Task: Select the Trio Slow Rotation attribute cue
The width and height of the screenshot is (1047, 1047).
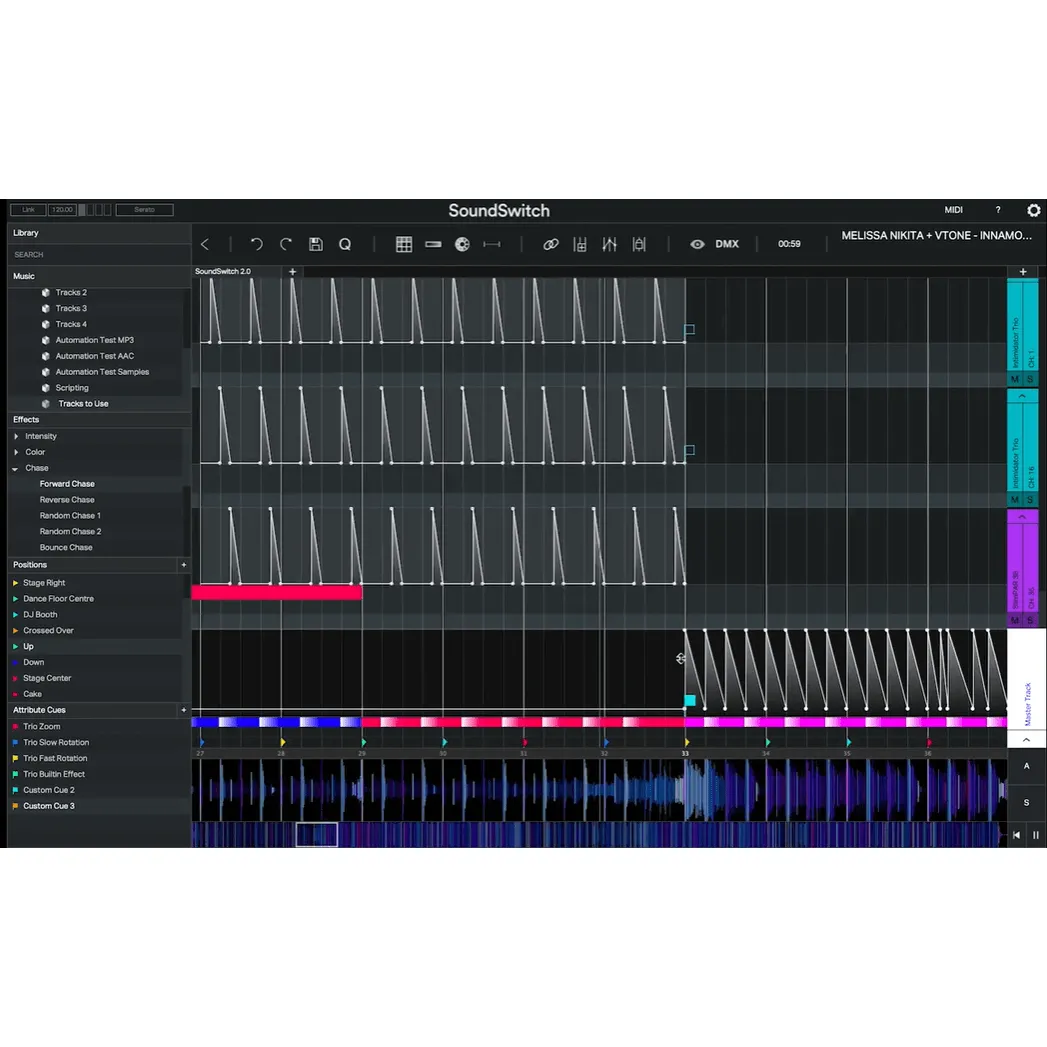Action: pyautogui.click(x=56, y=743)
